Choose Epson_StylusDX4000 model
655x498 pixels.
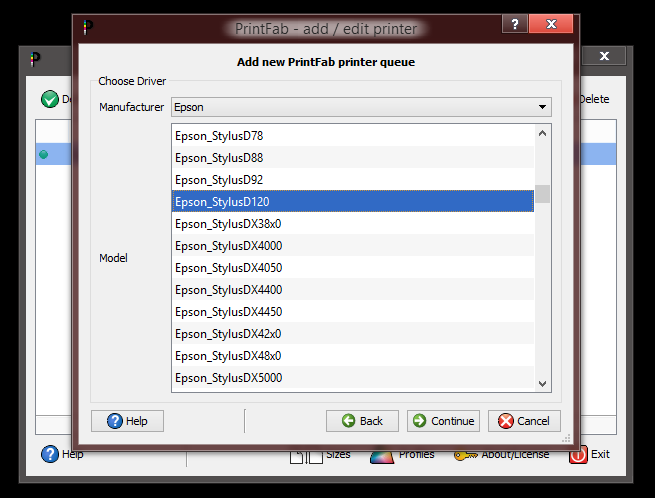353,246
